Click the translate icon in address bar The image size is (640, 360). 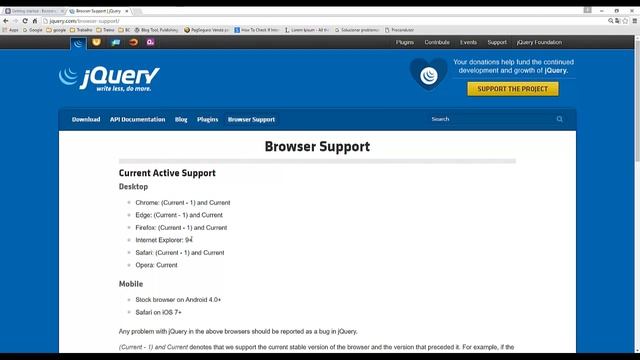click(618, 21)
